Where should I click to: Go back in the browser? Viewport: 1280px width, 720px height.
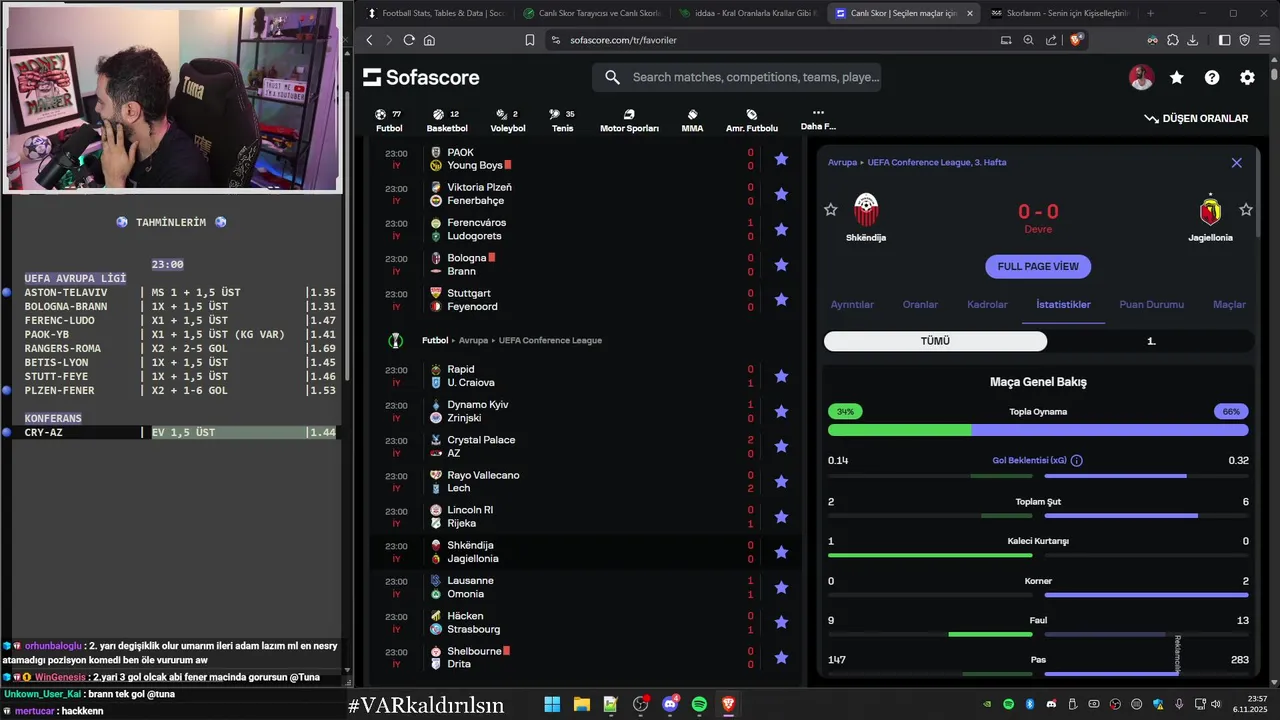[x=369, y=40]
